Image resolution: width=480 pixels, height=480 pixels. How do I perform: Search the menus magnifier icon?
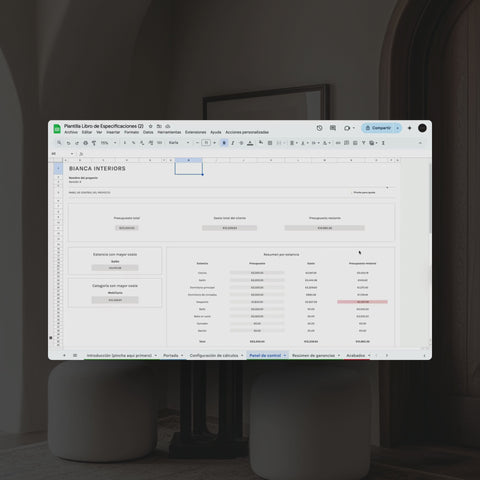(59, 143)
